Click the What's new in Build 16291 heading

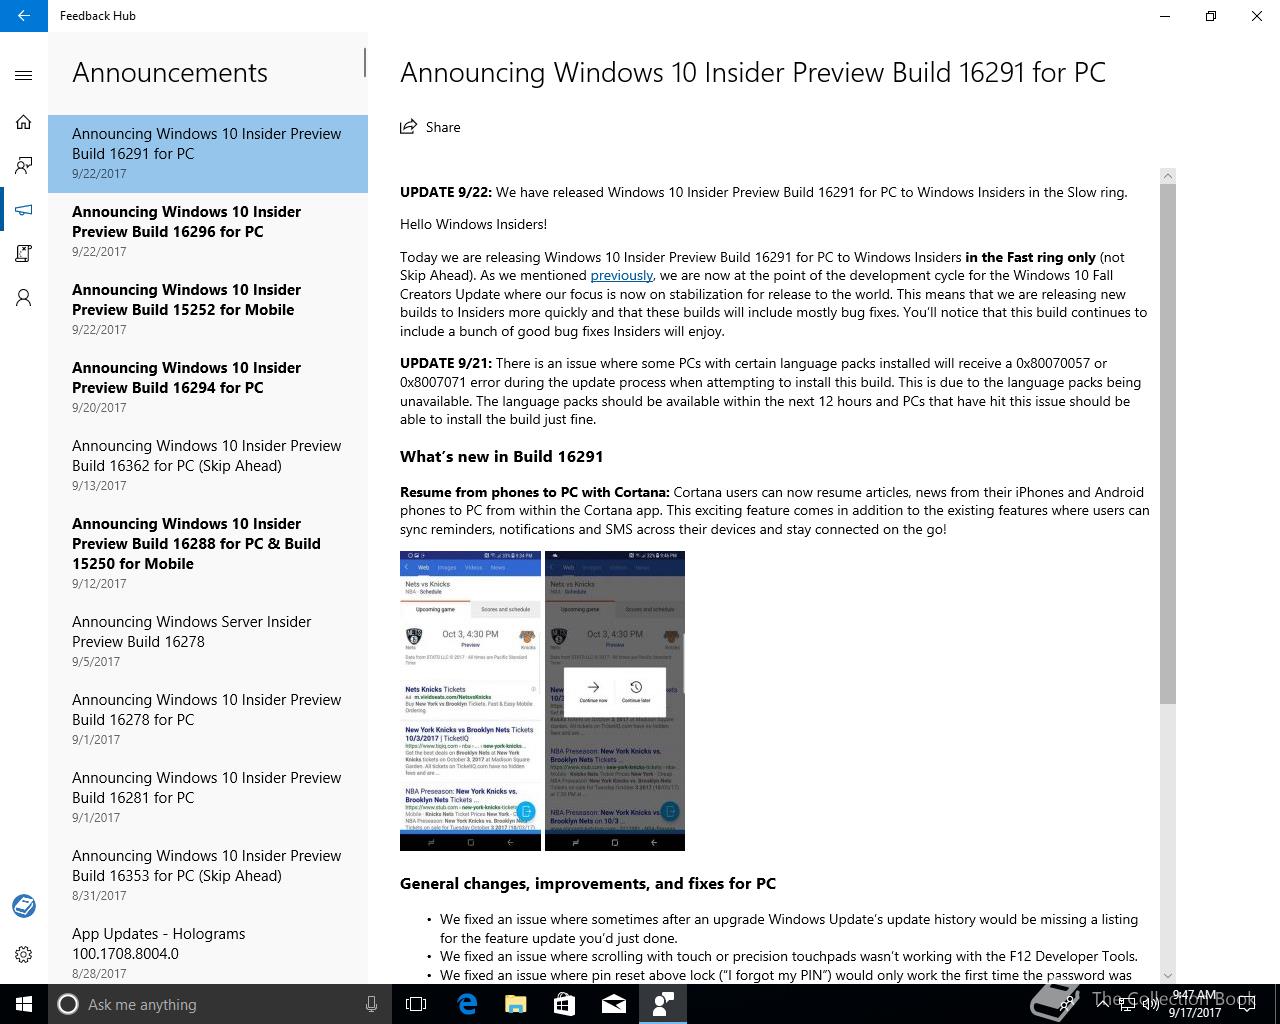click(501, 456)
